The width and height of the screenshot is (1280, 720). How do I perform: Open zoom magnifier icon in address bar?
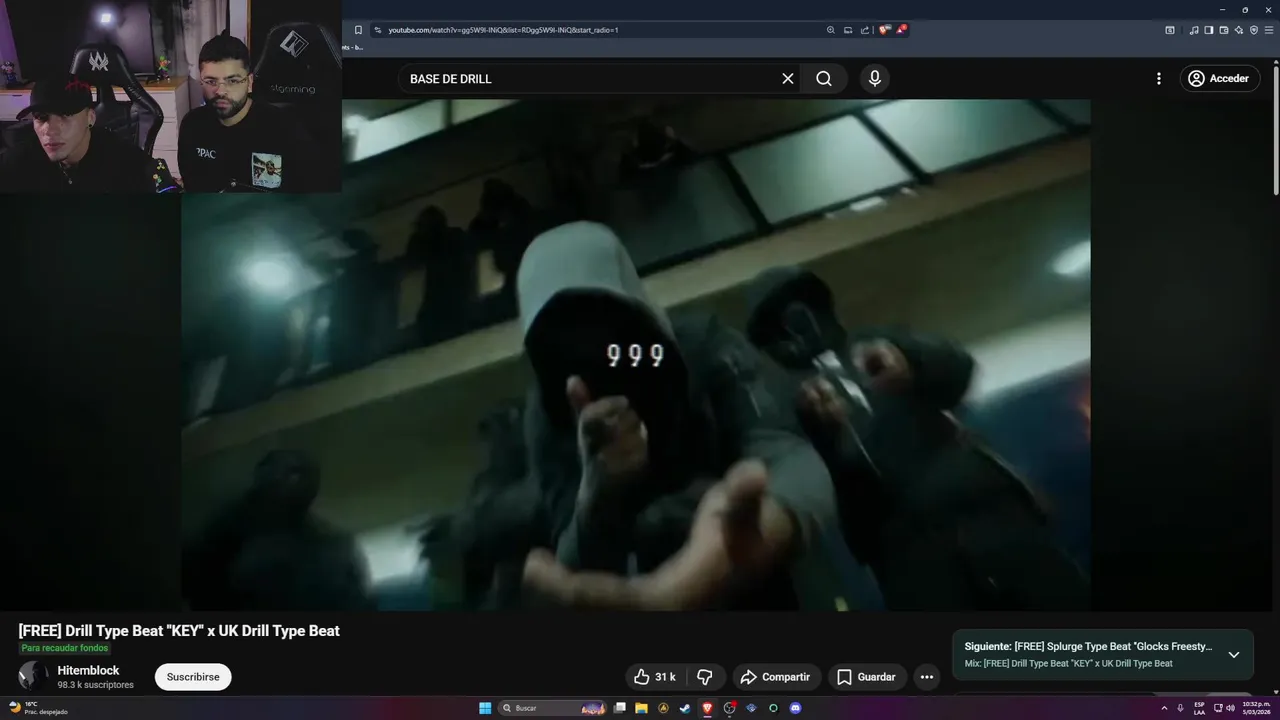[830, 30]
